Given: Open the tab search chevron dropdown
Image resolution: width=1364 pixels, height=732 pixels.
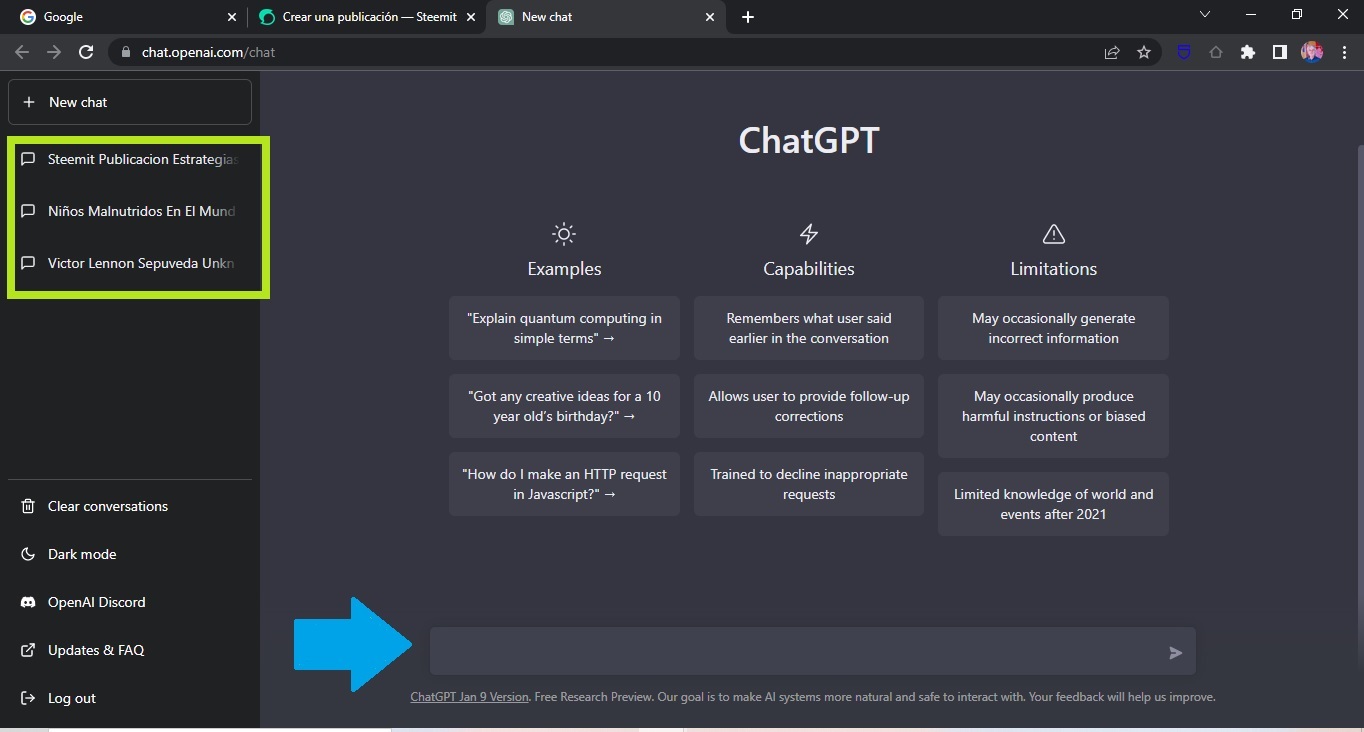Looking at the screenshot, I should pos(1205,15).
